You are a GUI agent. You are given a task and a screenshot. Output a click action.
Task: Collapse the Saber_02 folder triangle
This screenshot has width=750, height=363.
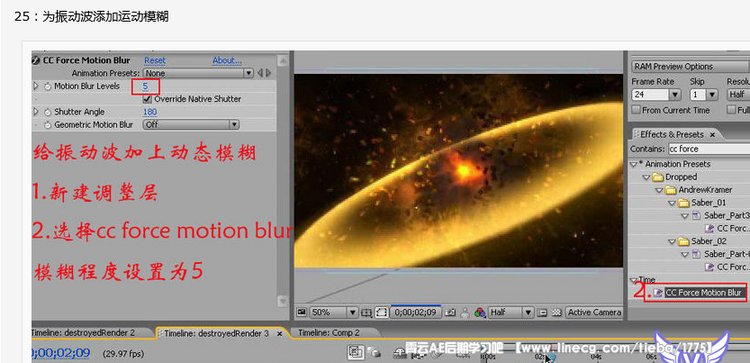point(672,242)
